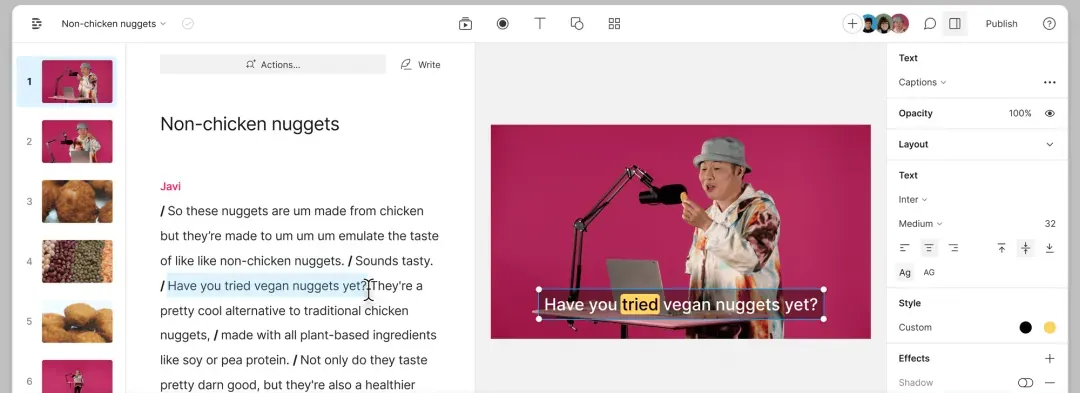1080x393 pixels.
Task: Select scene 1 thumbnail
Action: [77, 81]
